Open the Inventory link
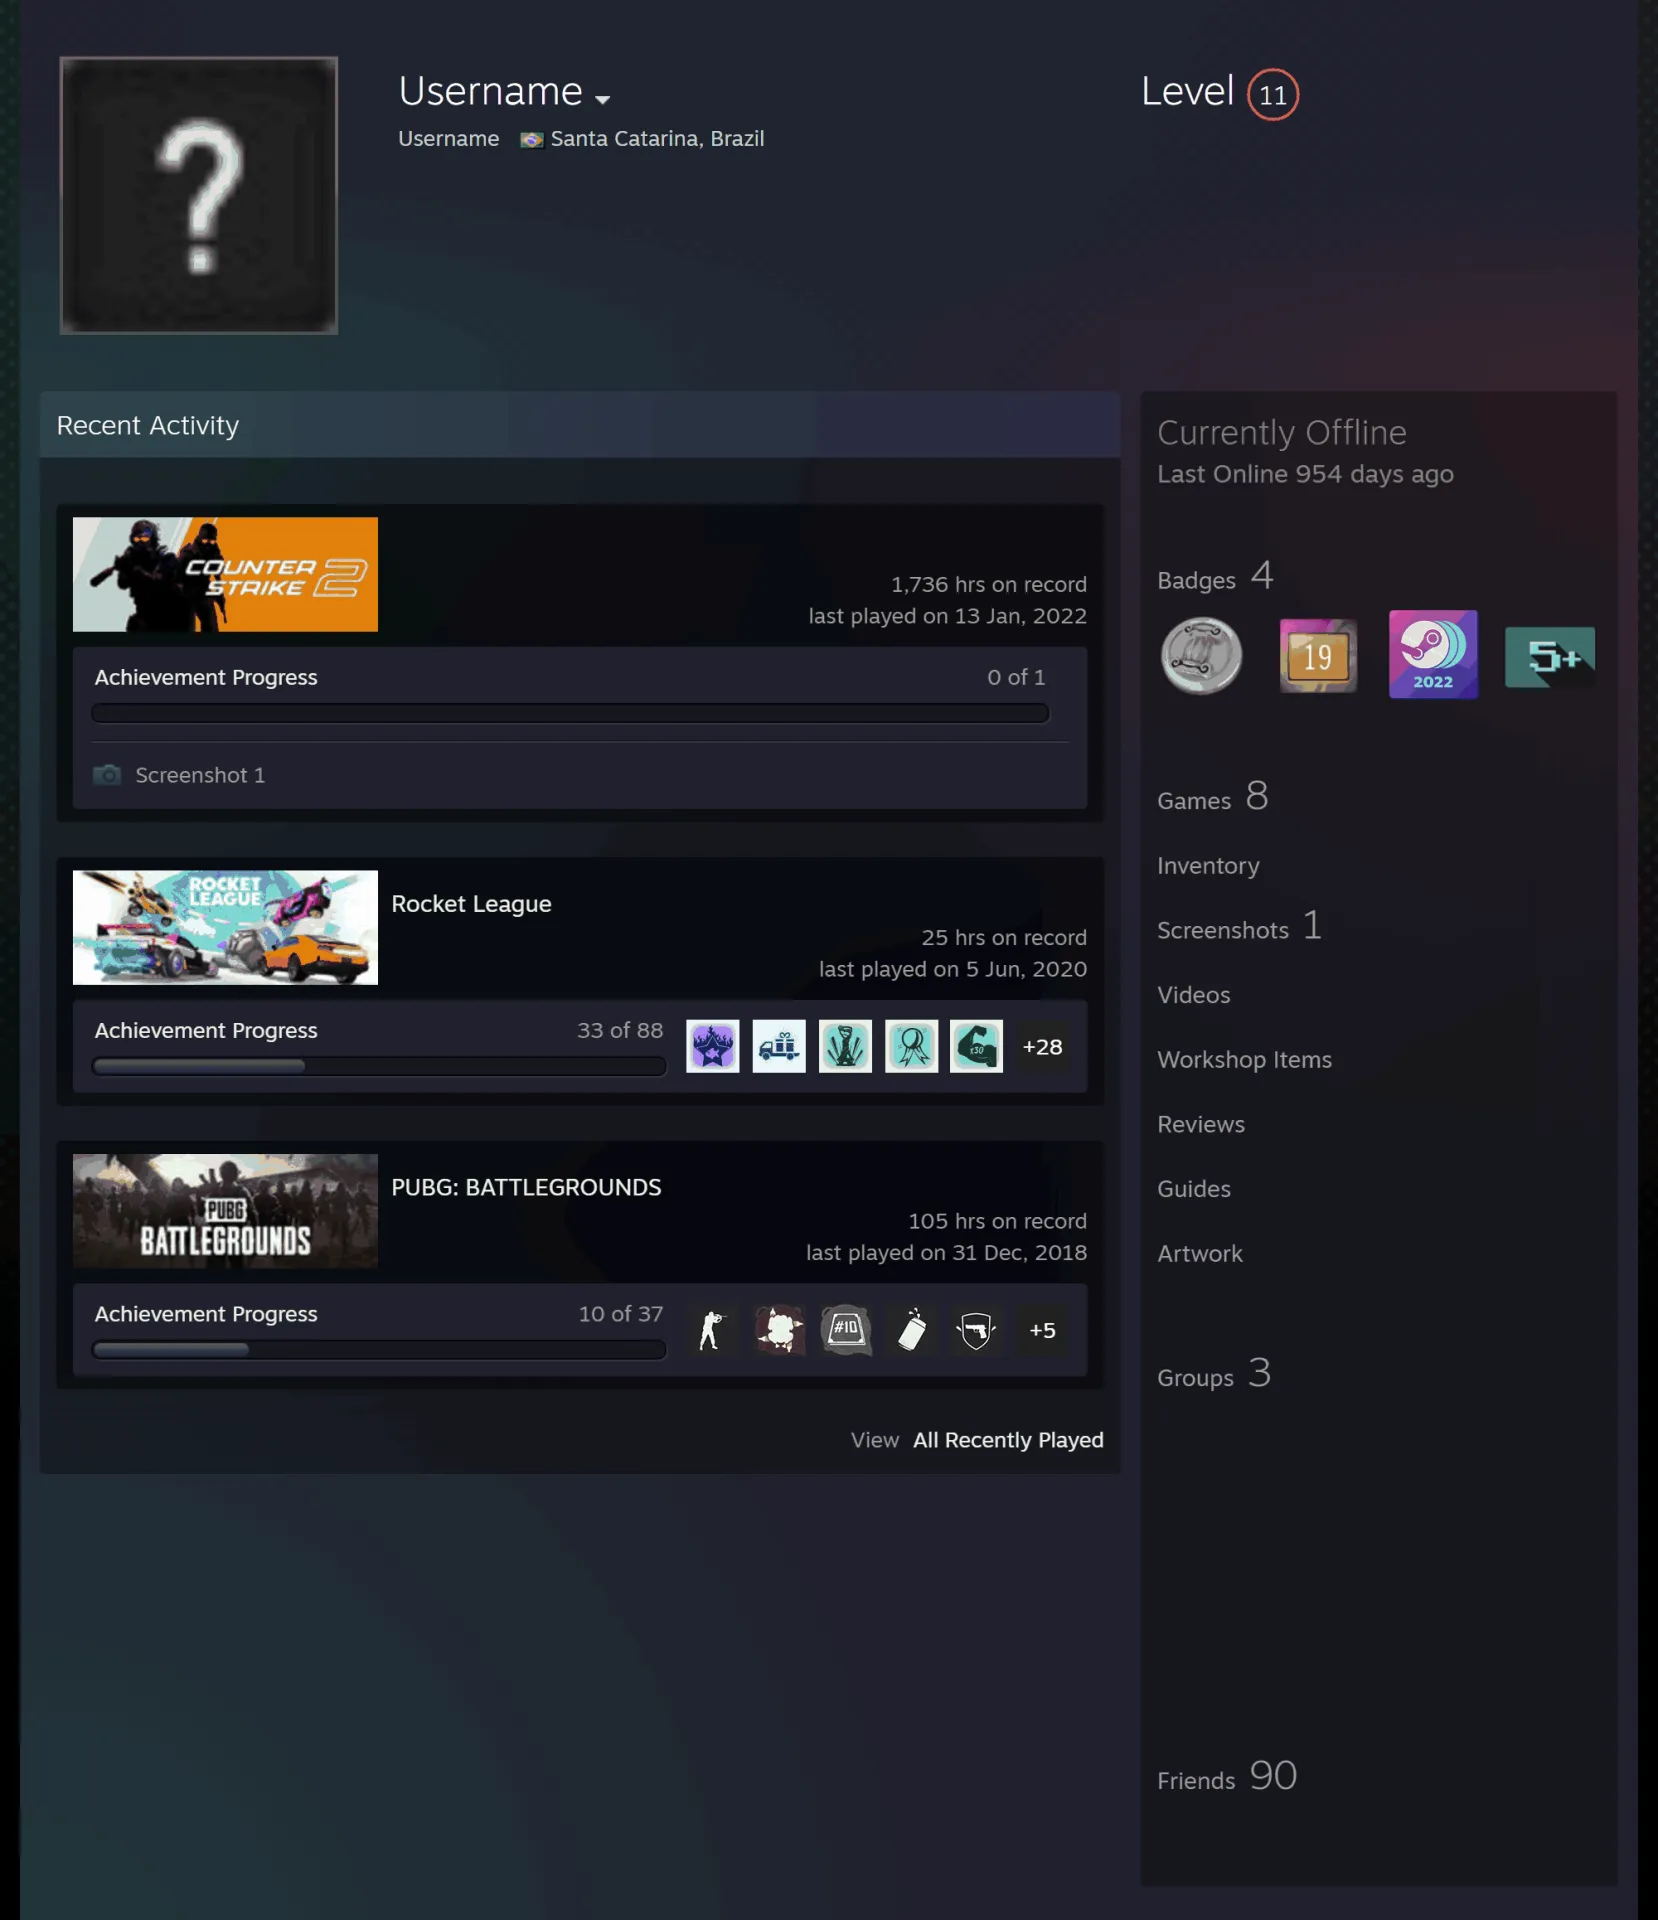Viewport: 1658px width, 1920px height. tap(1208, 866)
